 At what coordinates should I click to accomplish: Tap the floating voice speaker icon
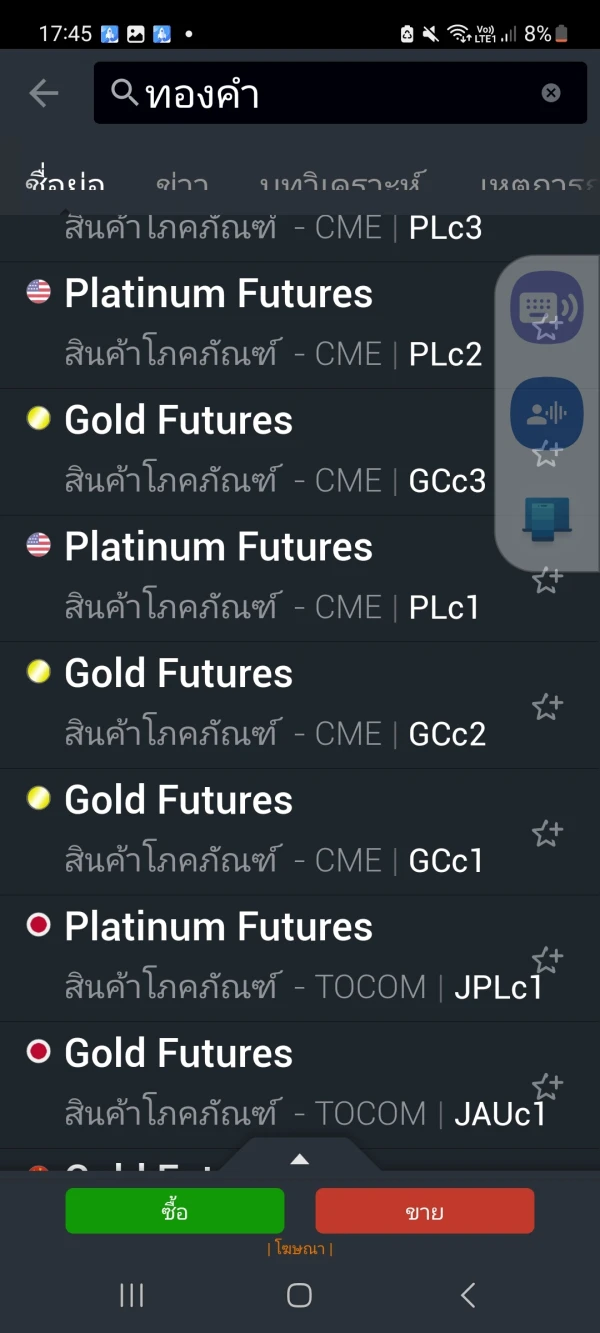(x=546, y=413)
